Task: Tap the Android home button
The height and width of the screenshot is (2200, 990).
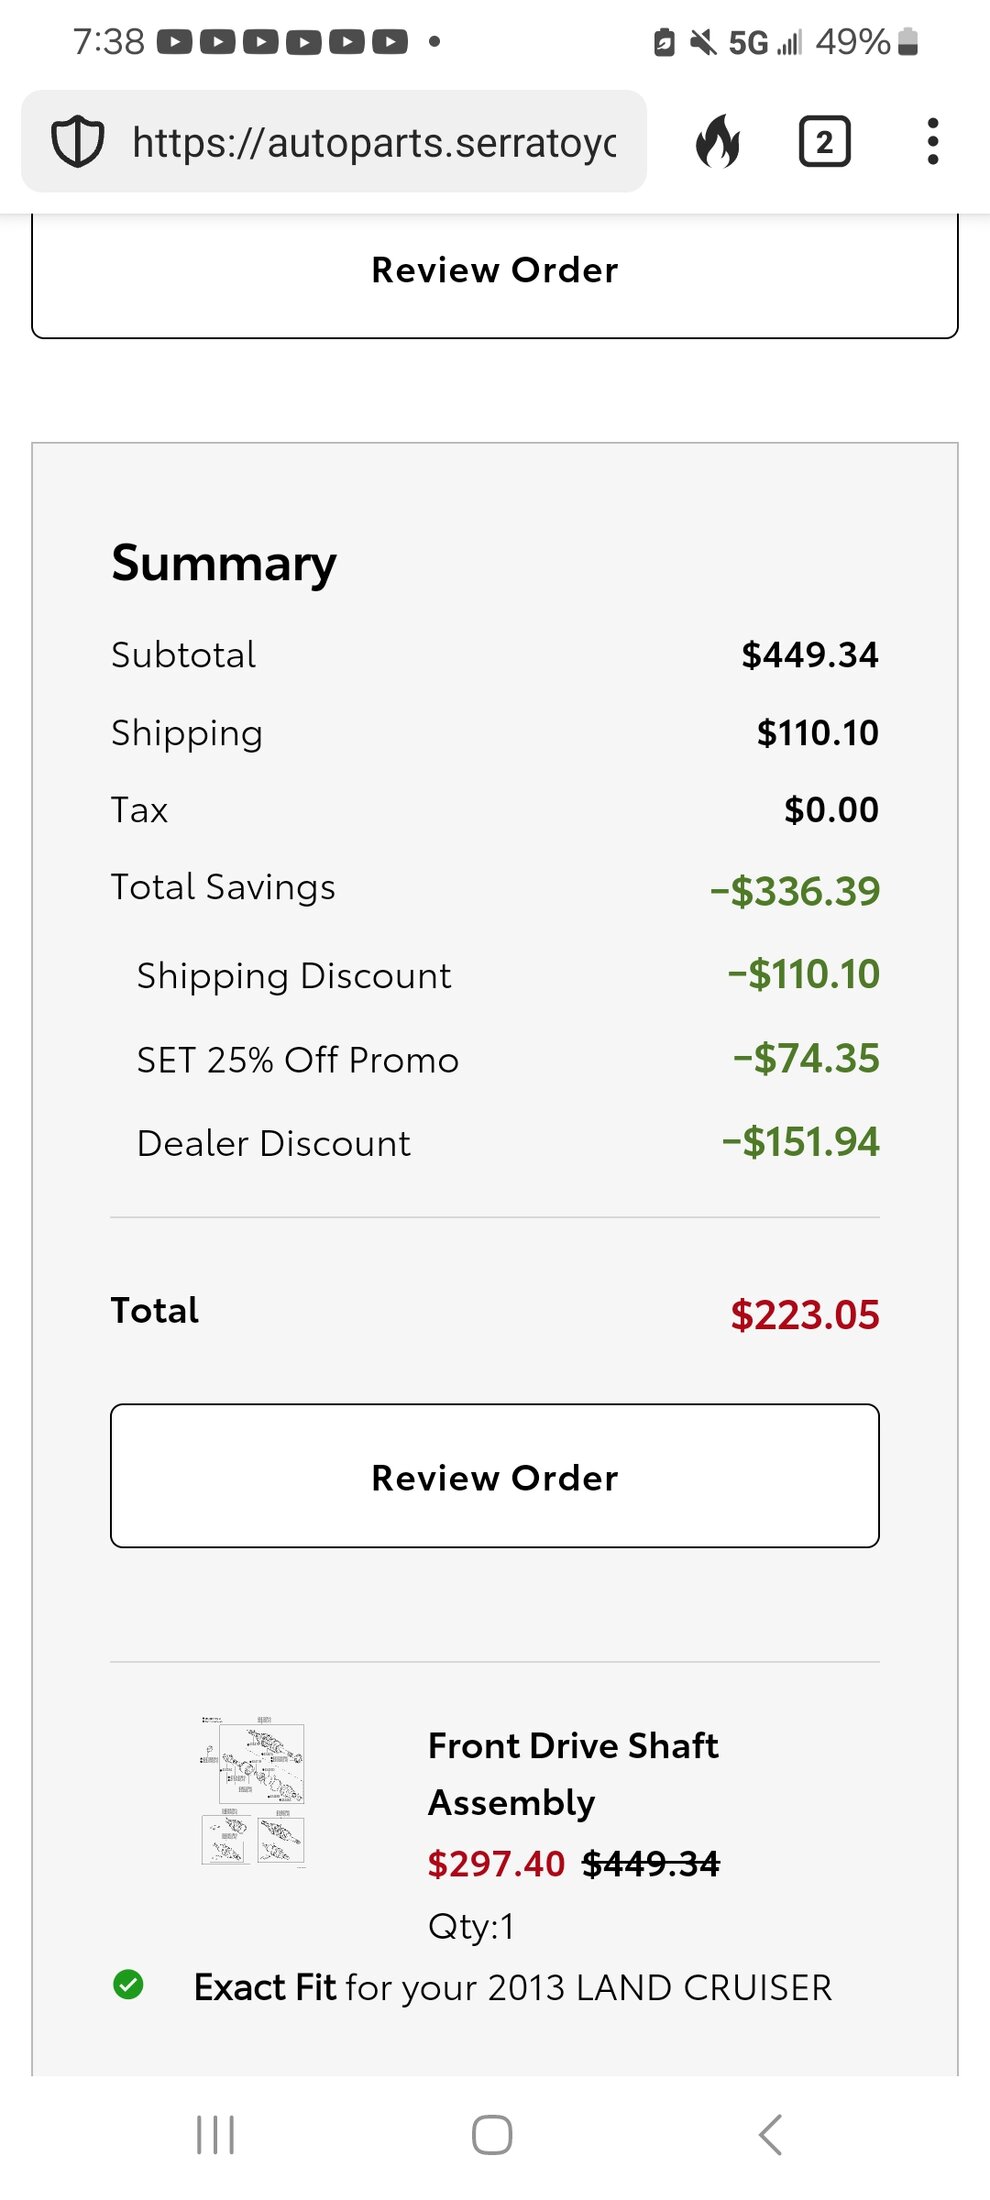Action: [492, 2135]
